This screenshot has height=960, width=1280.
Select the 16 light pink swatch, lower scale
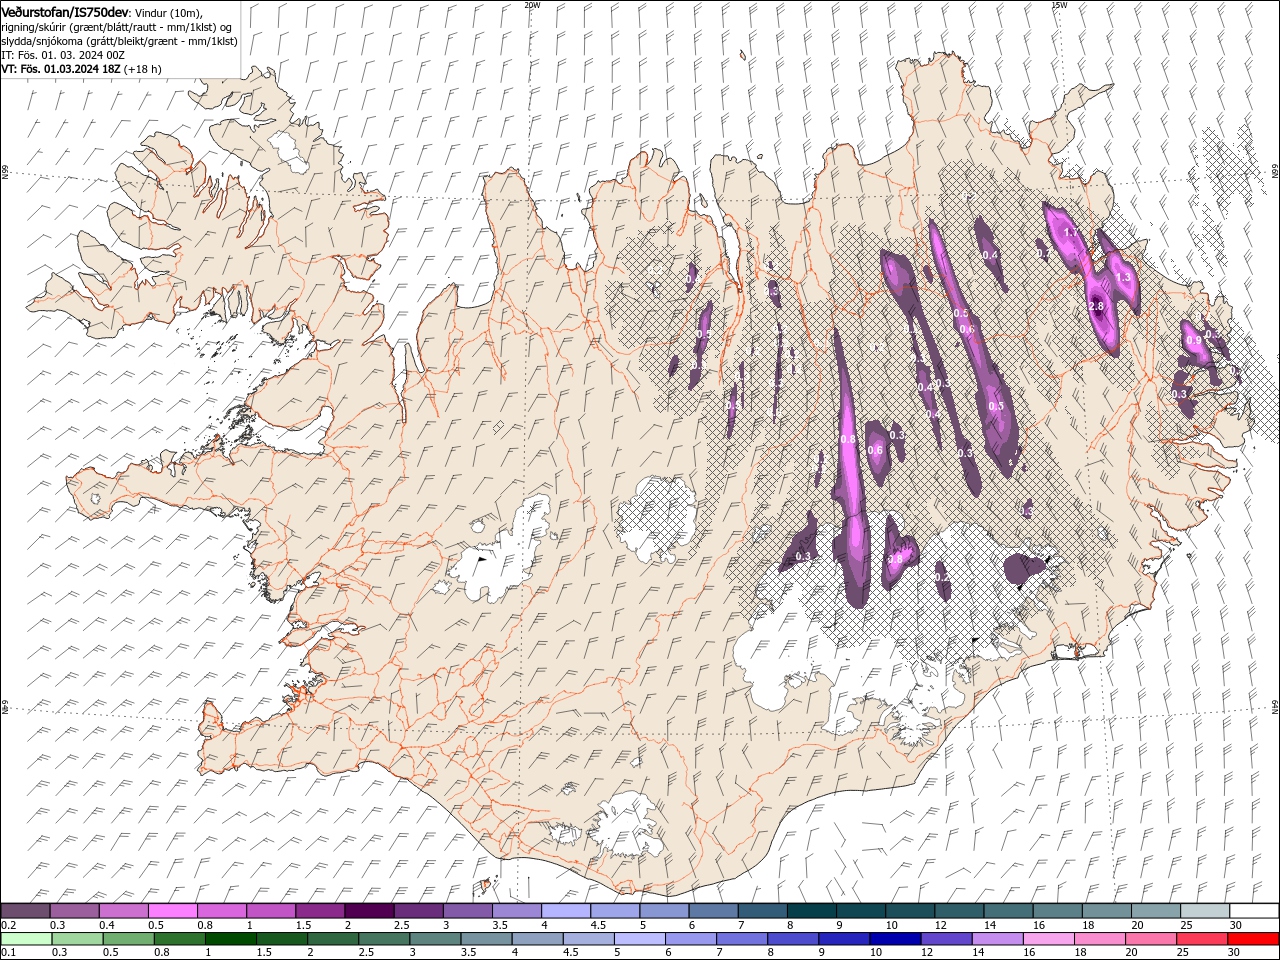1048,939
